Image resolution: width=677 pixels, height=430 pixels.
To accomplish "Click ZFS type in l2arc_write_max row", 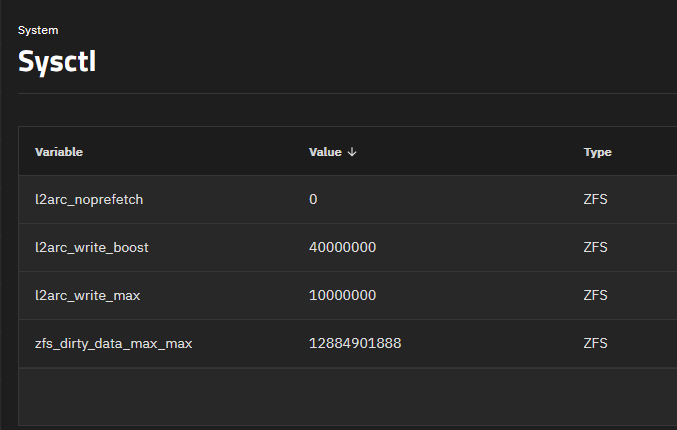I will click(x=595, y=295).
